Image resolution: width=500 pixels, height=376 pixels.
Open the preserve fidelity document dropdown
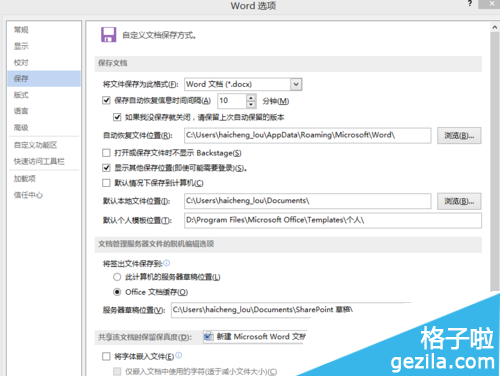(254, 337)
